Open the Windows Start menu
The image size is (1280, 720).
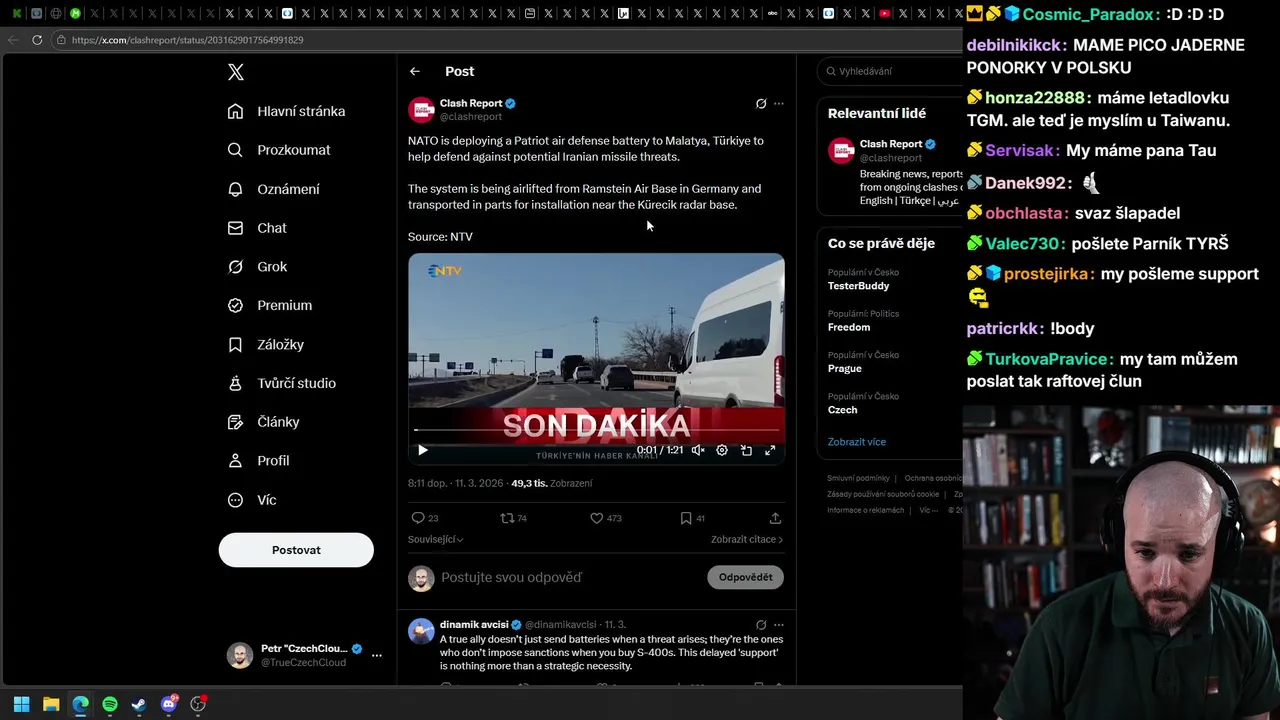(x=21, y=704)
